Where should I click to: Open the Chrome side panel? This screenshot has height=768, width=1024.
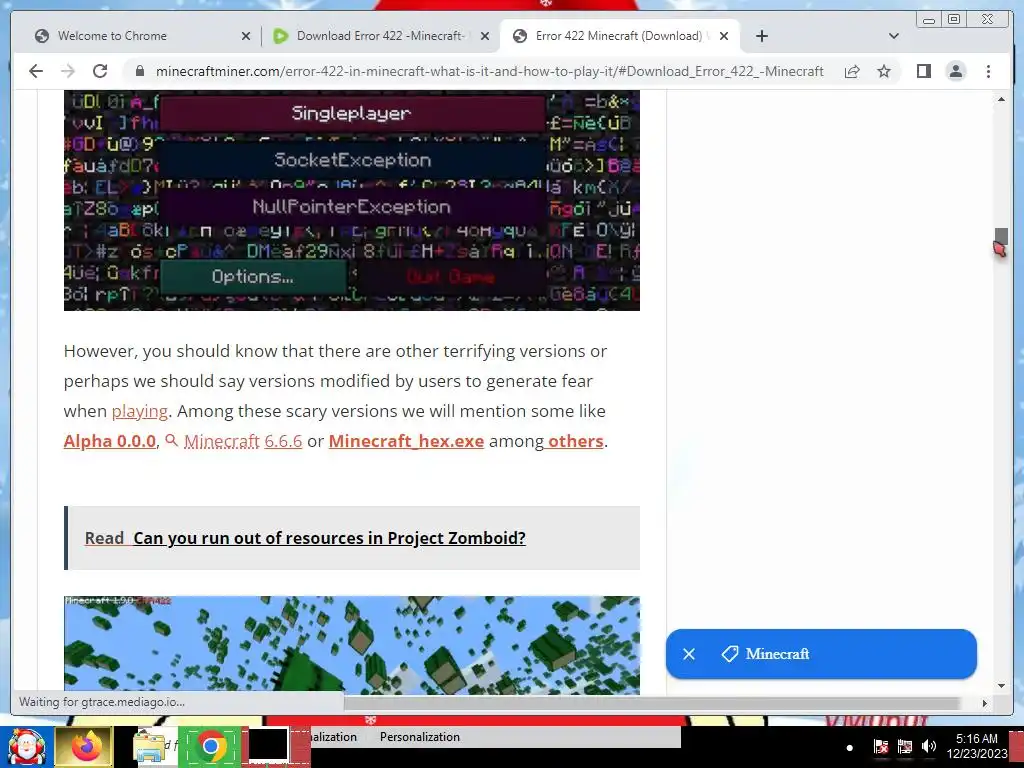(923, 71)
